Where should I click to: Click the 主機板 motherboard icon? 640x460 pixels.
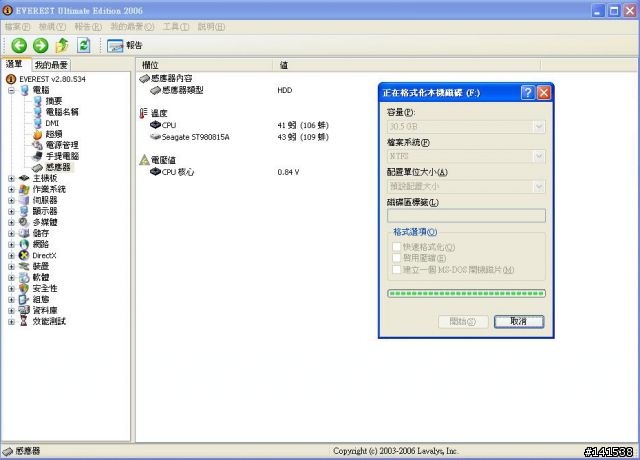tap(24, 178)
